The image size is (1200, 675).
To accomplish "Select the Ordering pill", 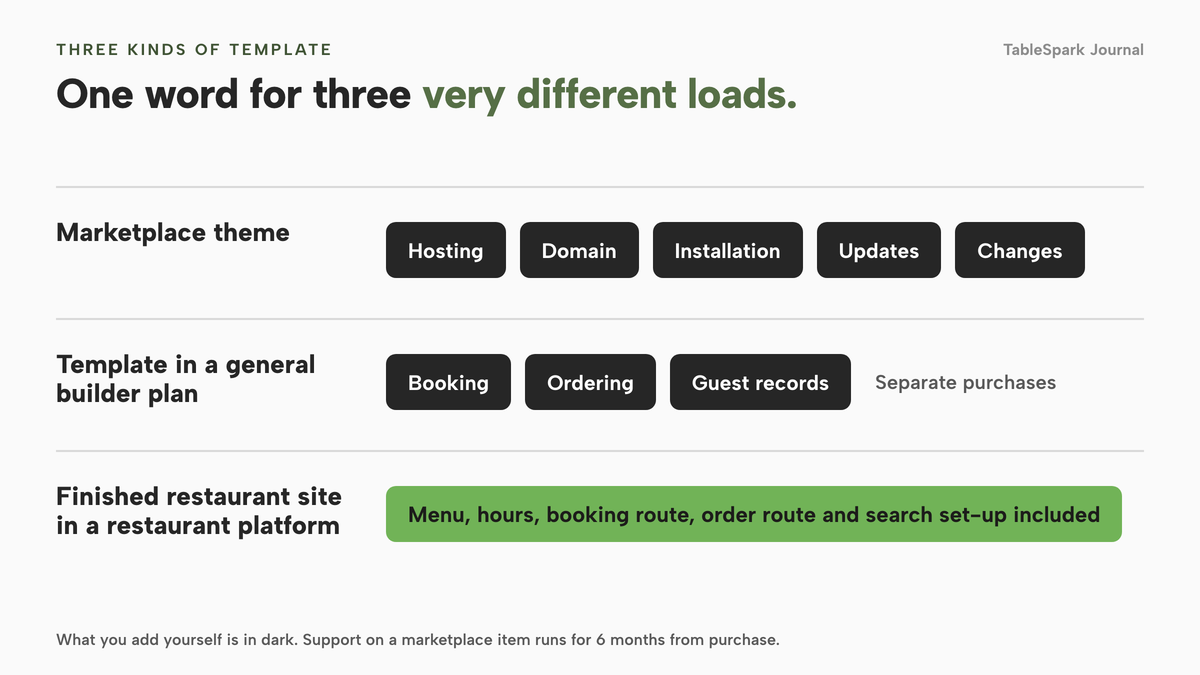I will 590,382.
